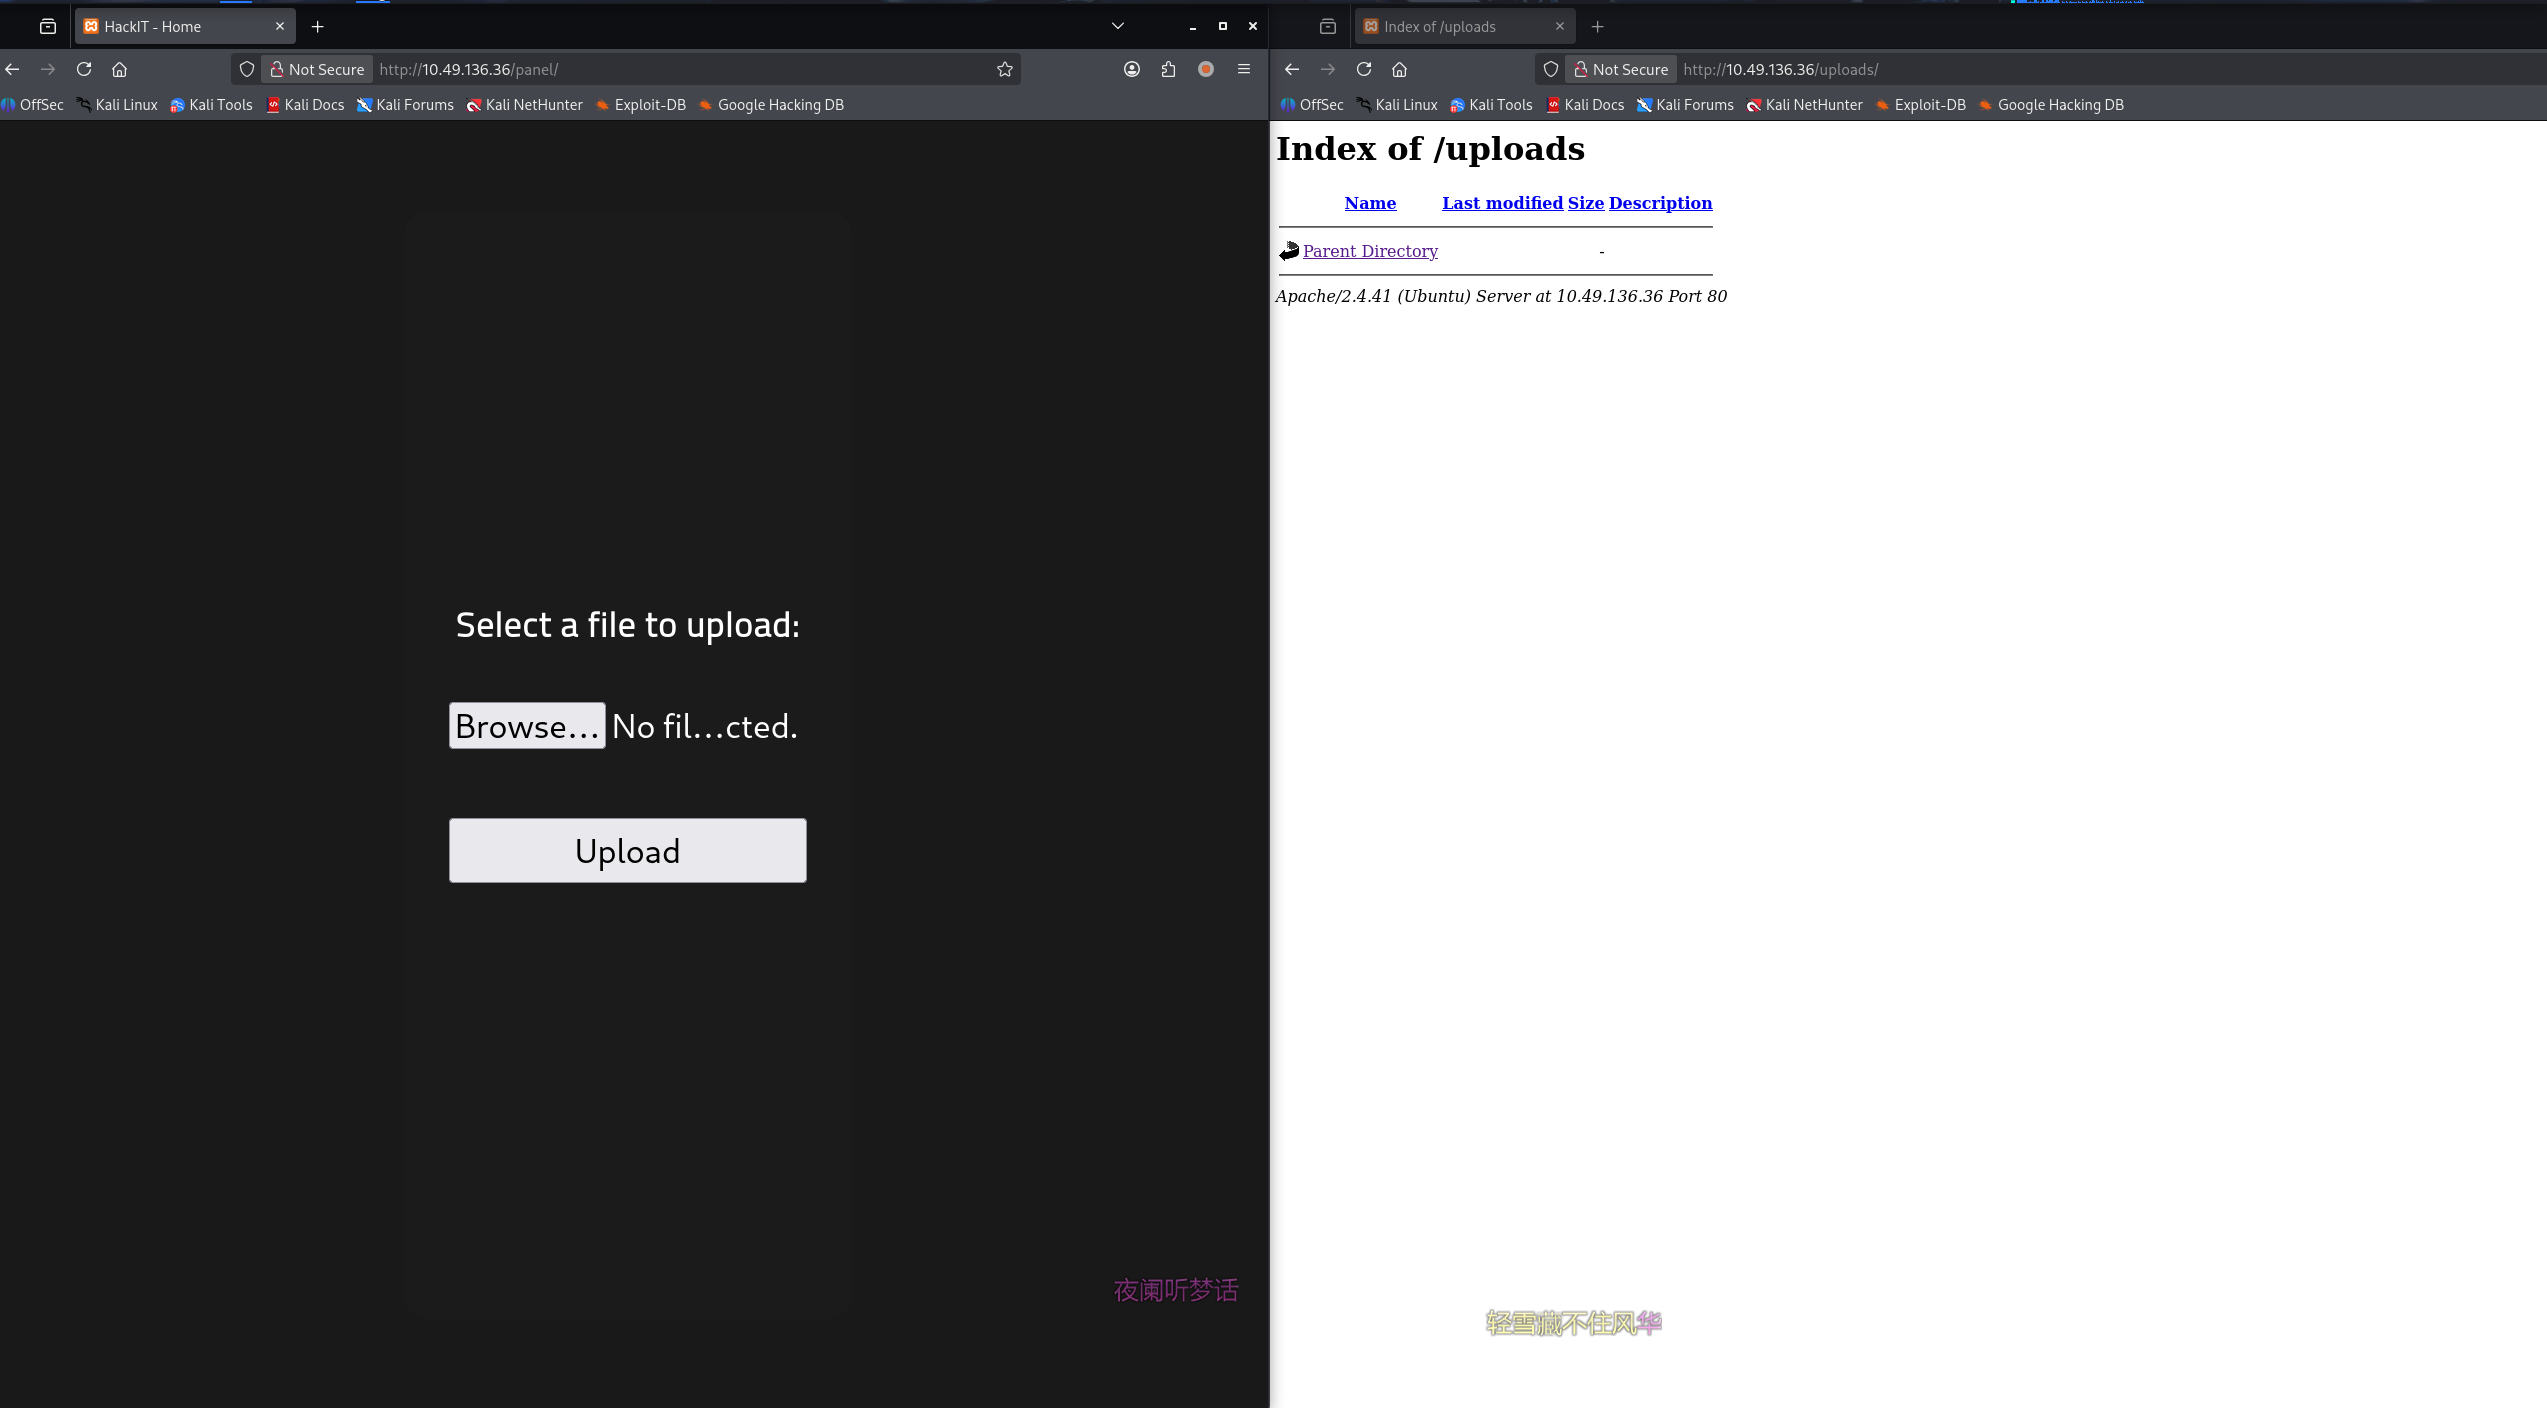Click the home icon in right browser
This screenshot has width=2547, height=1408.
(1399, 69)
